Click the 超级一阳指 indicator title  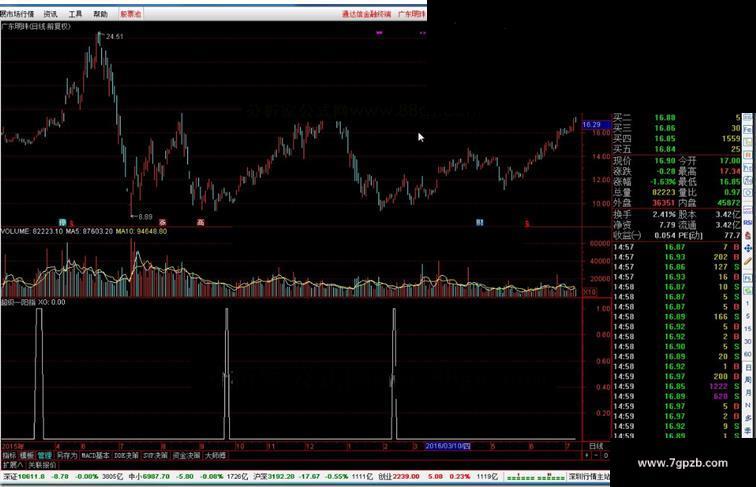(18, 302)
